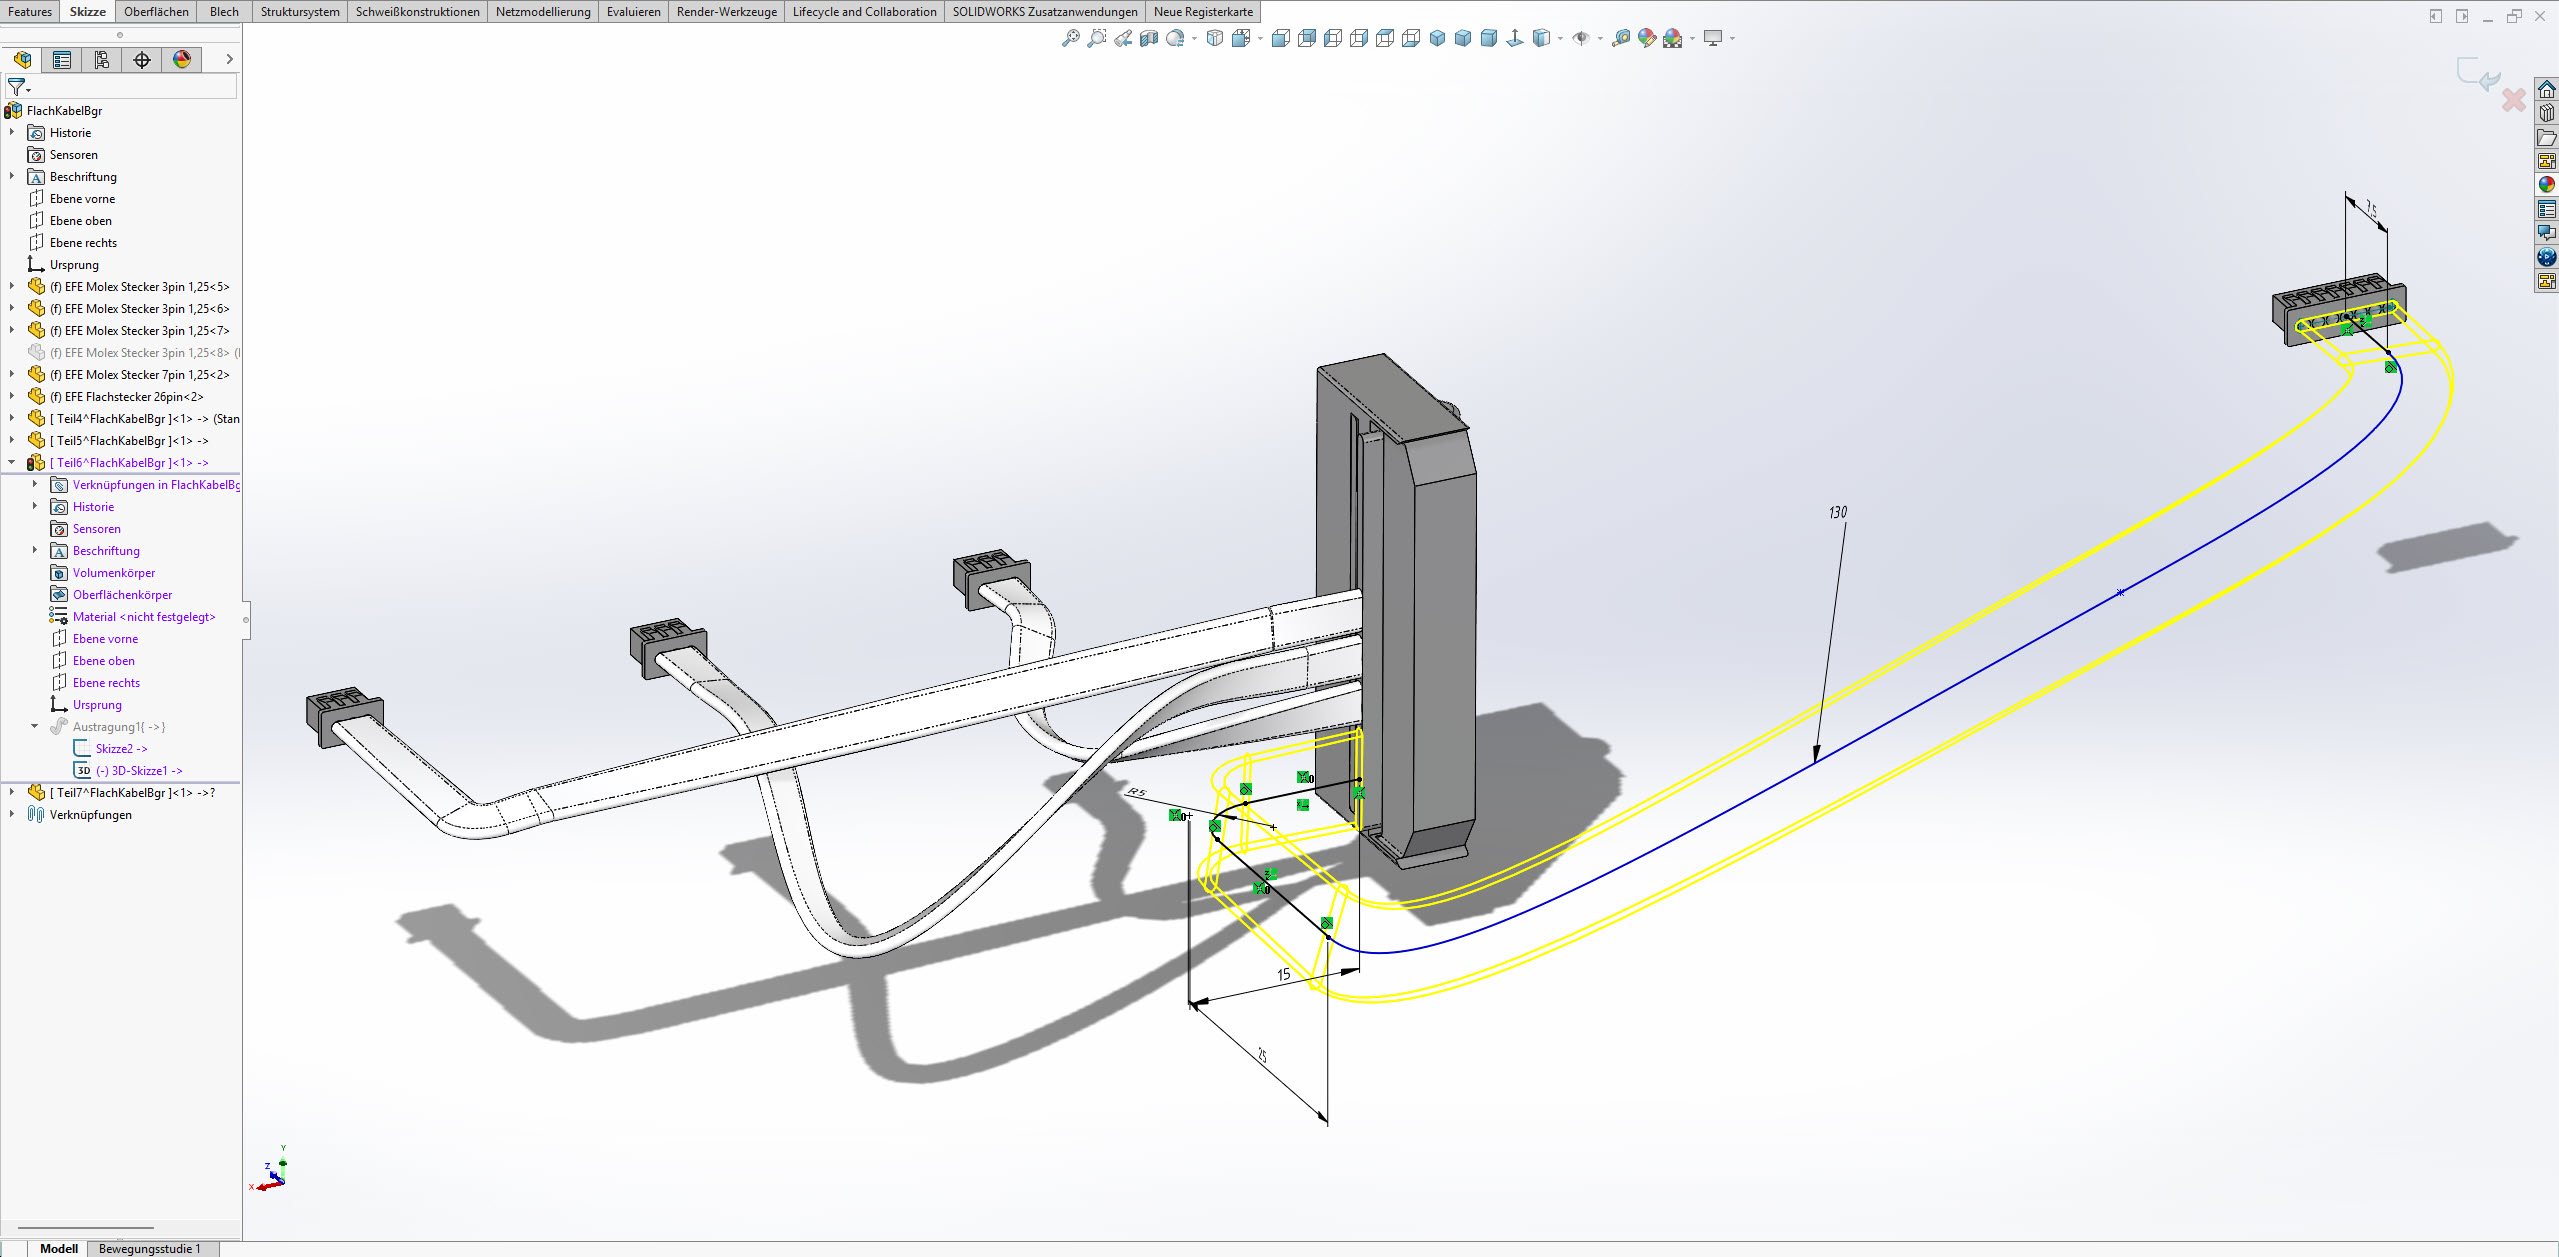This screenshot has width=2559, height=1257.
Task: Toggle the Hide/Show Items eye icon
Action: pos(1580,38)
